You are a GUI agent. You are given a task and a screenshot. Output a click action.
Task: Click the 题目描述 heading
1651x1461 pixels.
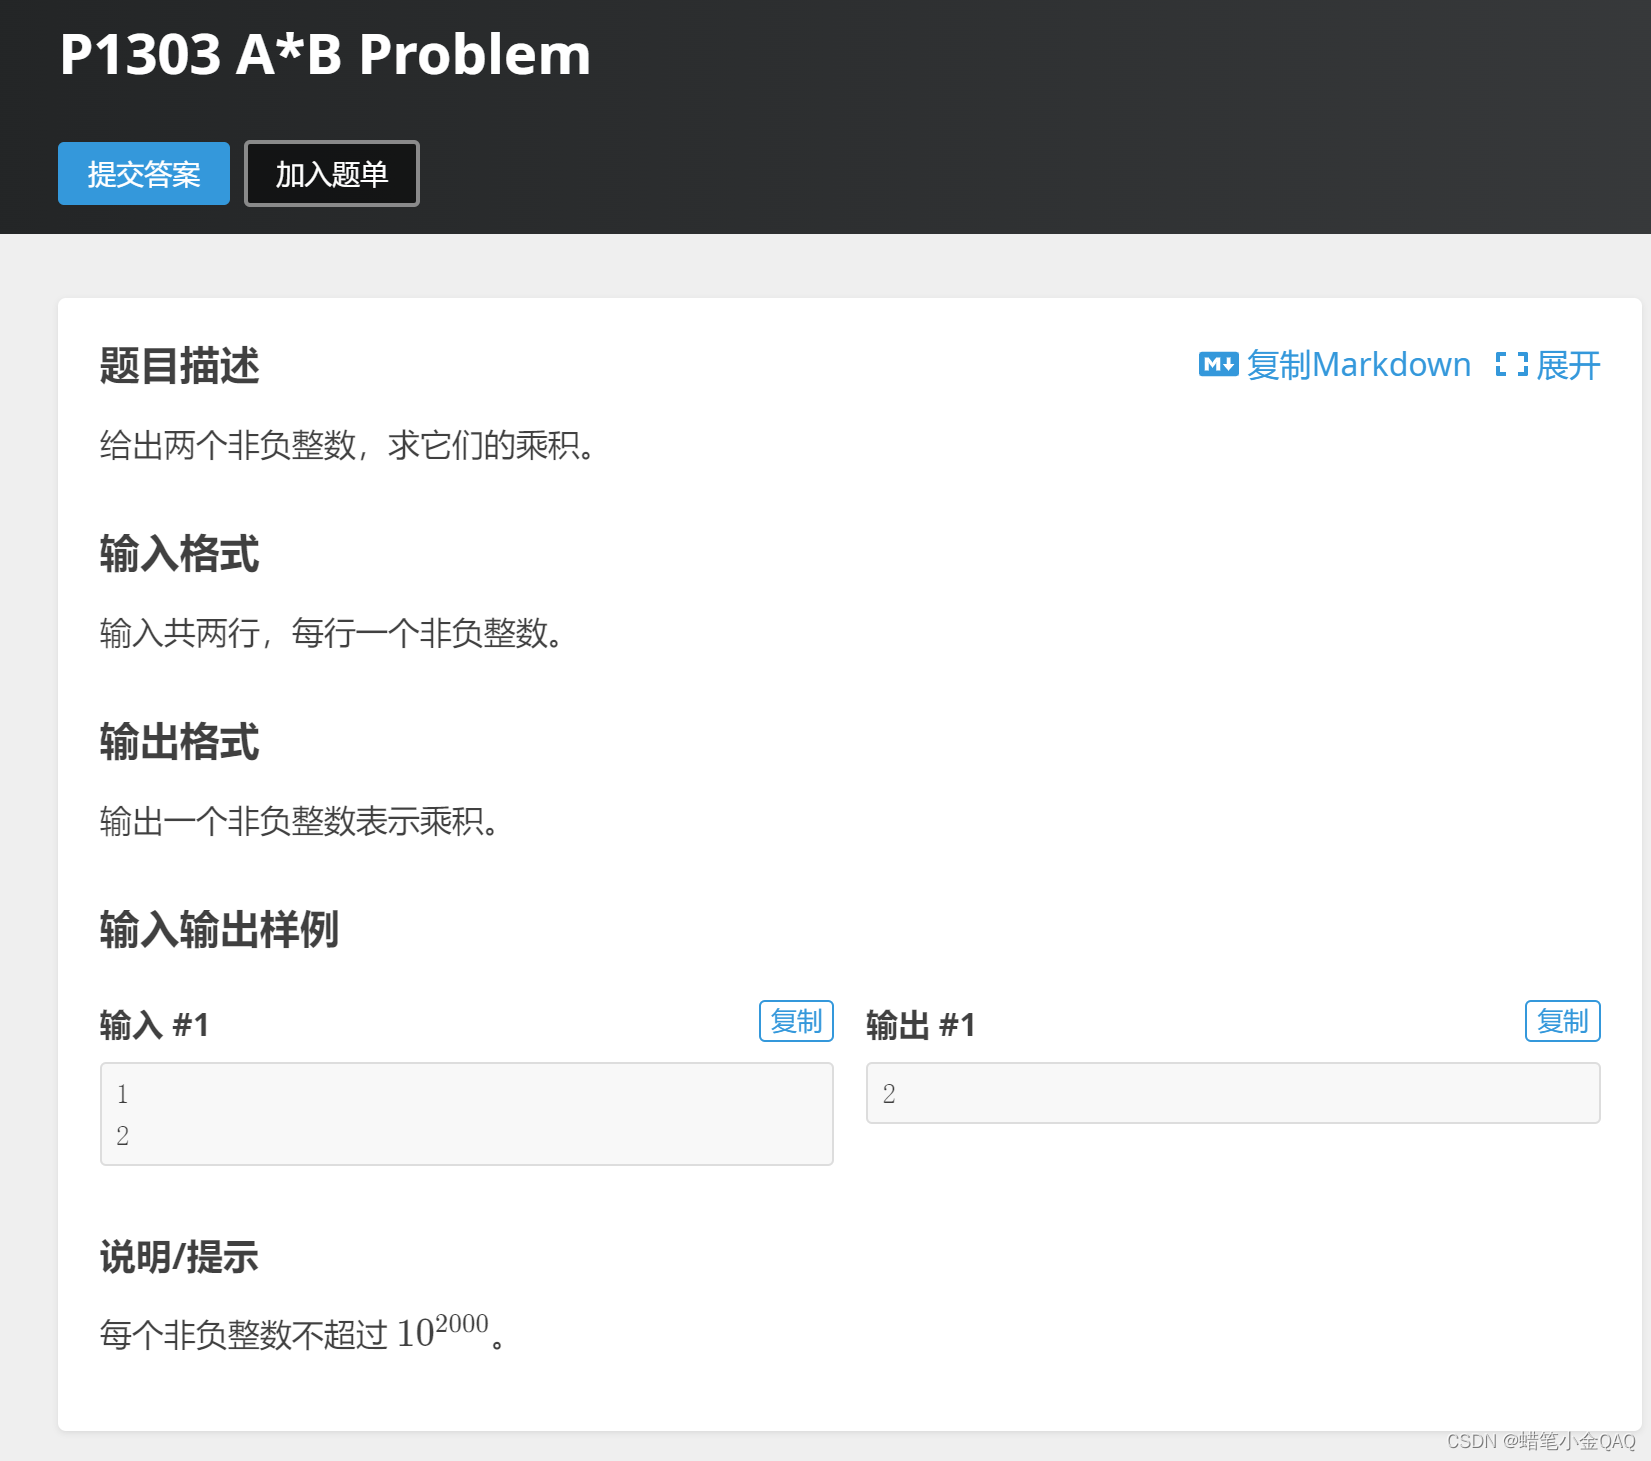[180, 365]
